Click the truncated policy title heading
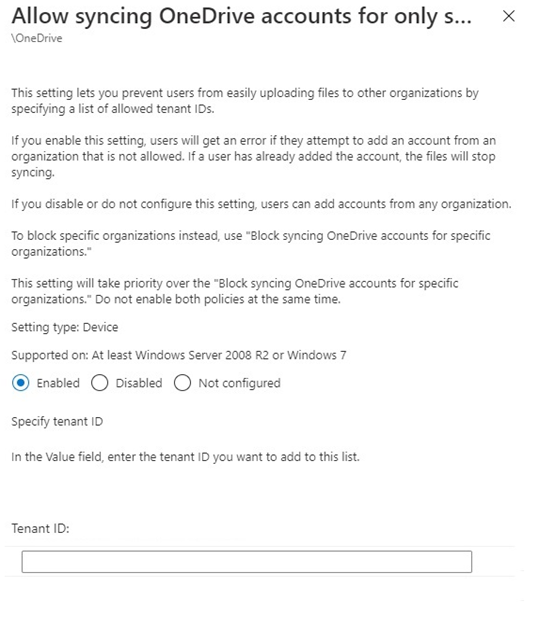This screenshot has width=539, height=629. tap(241, 16)
